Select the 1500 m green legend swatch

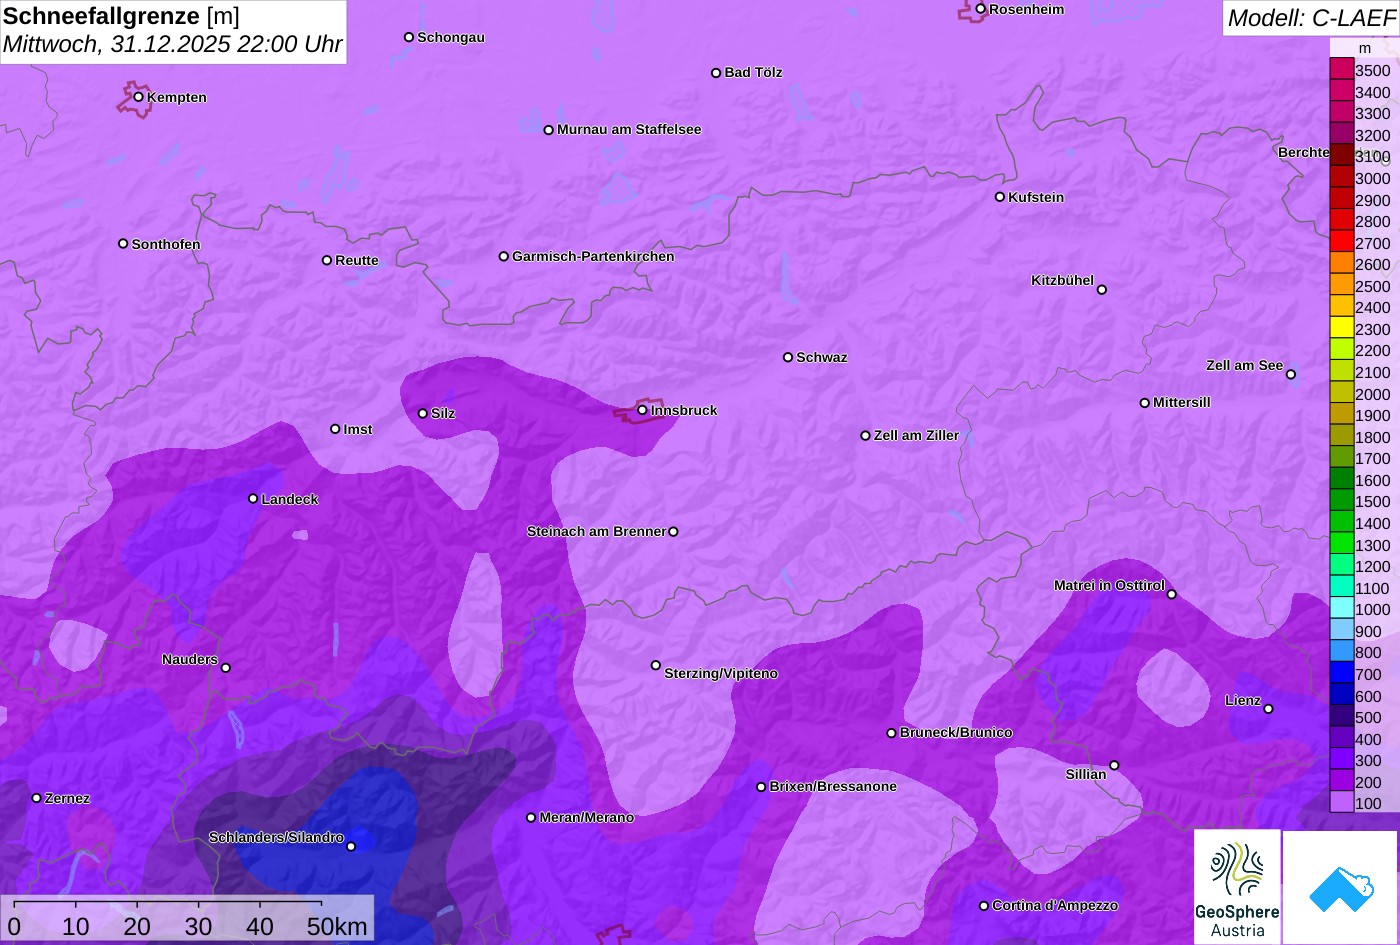pos(1341,501)
